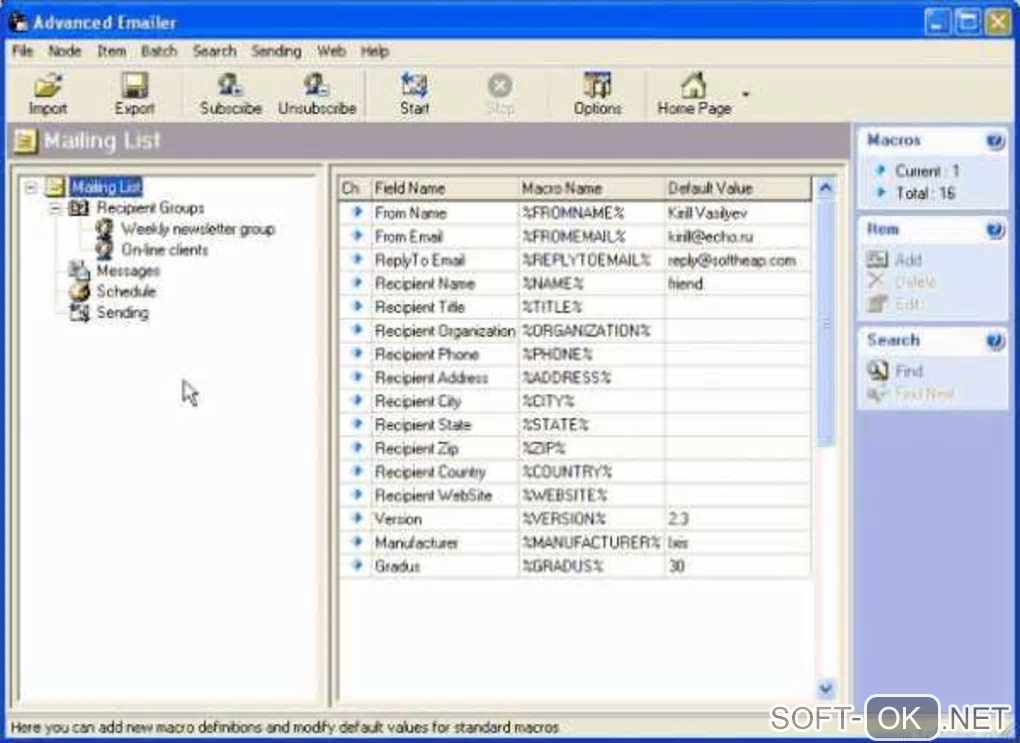The height and width of the screenshot is (743, 1020).
Task: Select the Schedule tree item
Action: pyautogui.click(x=126, y=291)
